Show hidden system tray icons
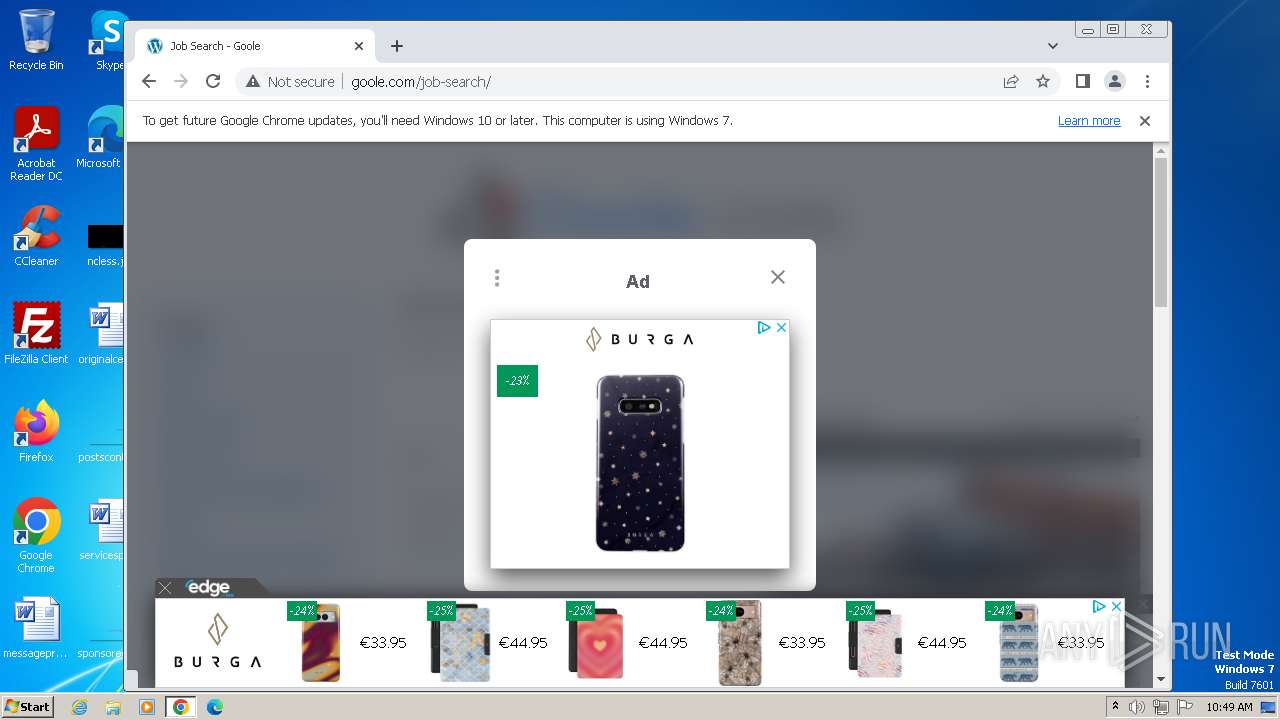Viewport: 1280px width, 720px height. pos(1115,707)
